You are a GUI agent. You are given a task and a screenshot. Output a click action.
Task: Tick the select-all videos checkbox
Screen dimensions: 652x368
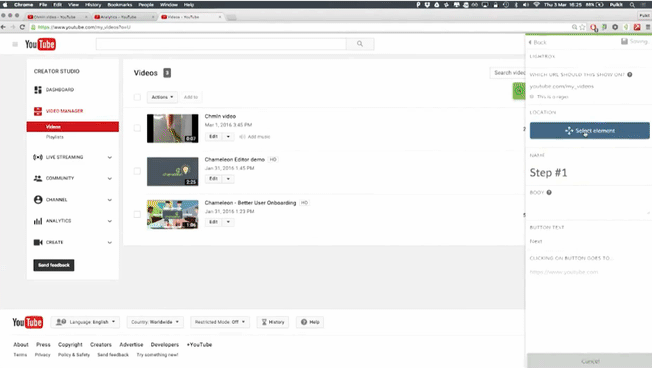coord(137,97)
